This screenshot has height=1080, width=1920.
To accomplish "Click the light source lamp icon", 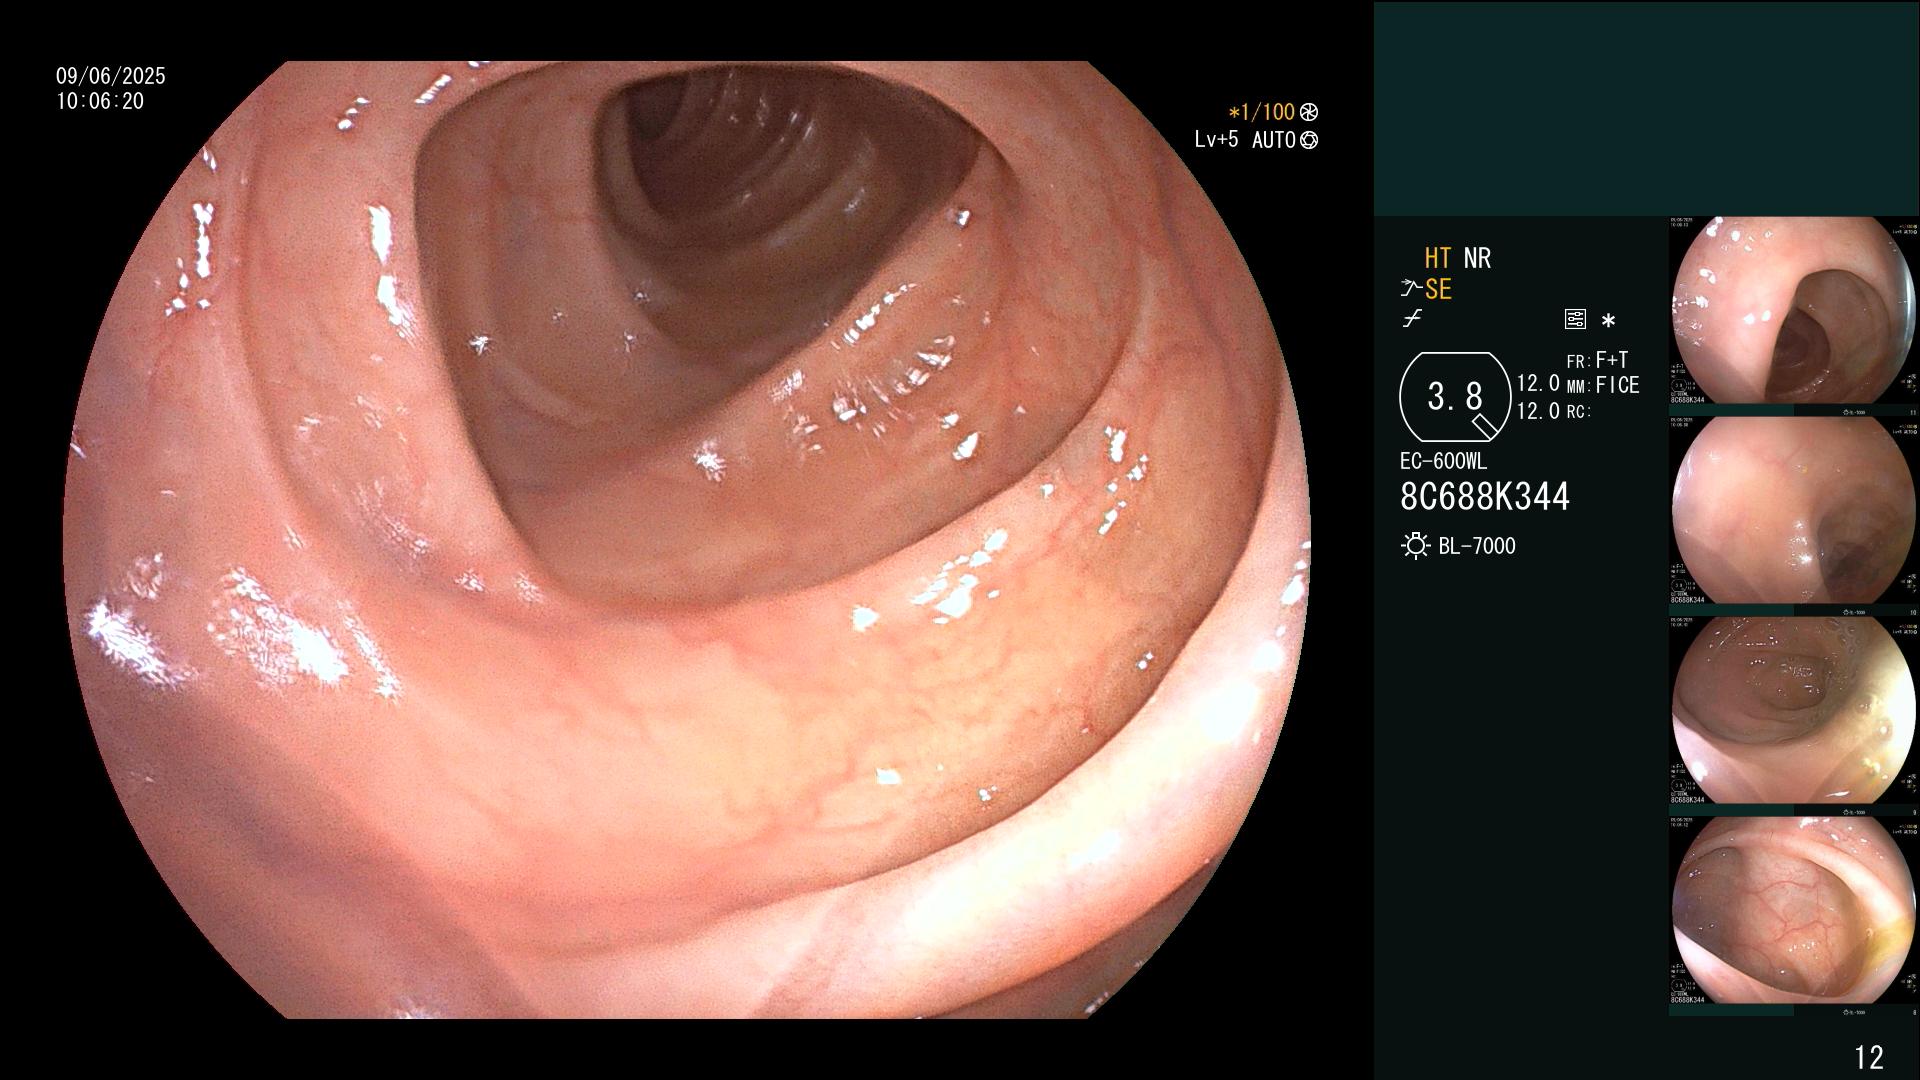I will coord(1415,546).
